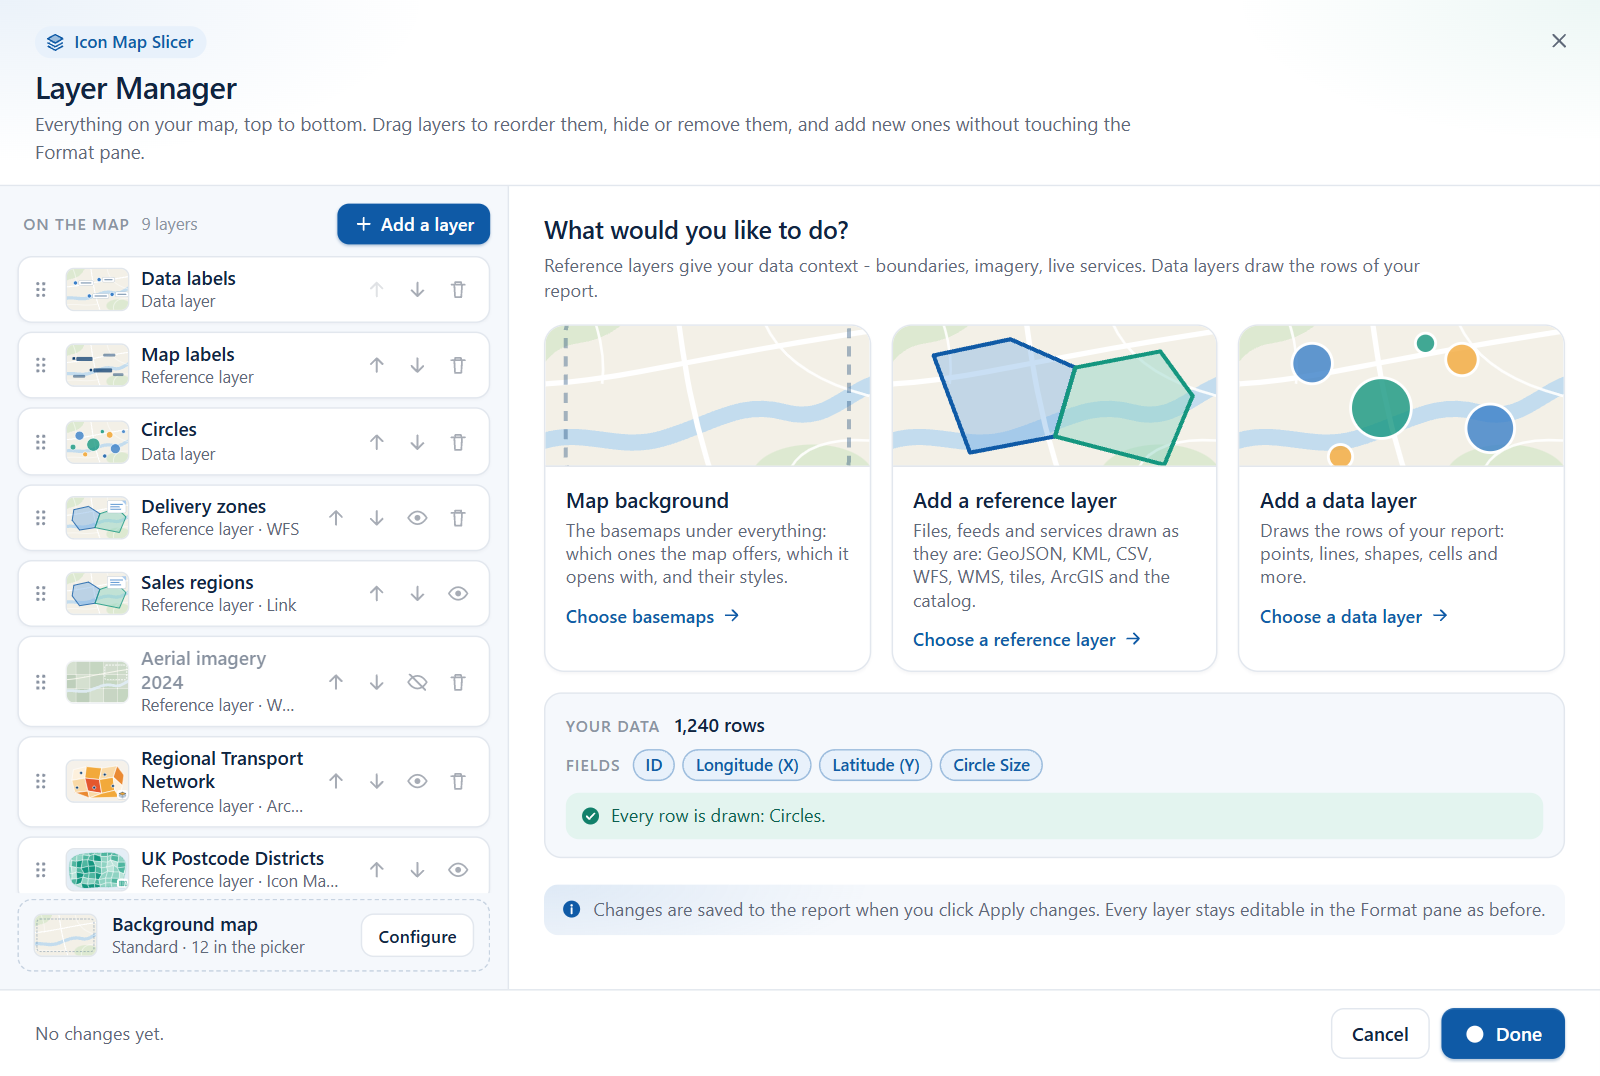Viewport: 1600px width, 1076px height.
Task: Hide the Regional Transport Network layer
Action: coord(417,782)
